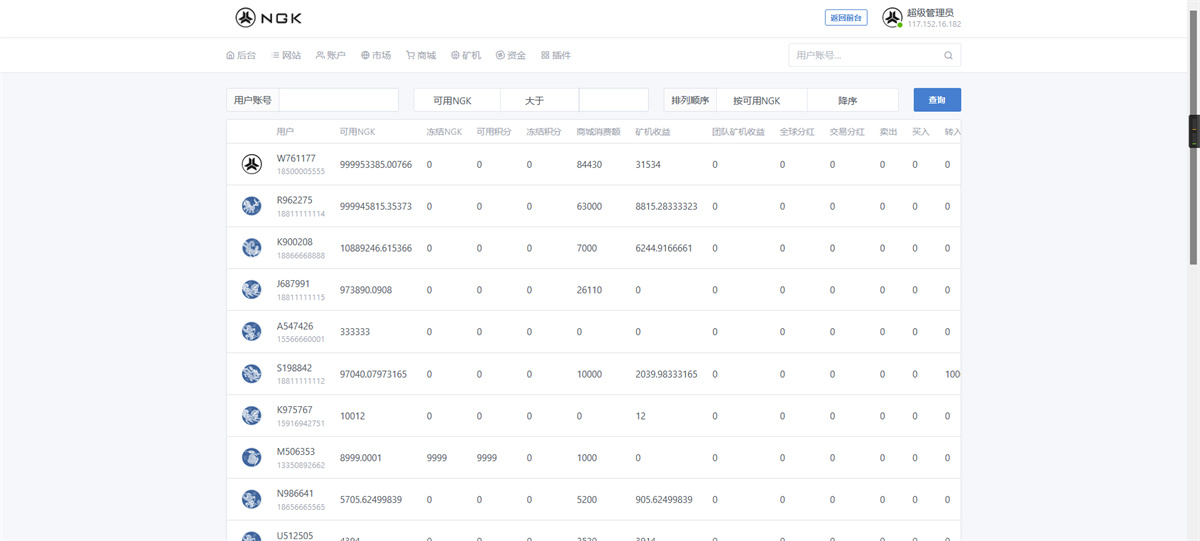
Task: Open the 后台 home menu
Action: click(241, 55)
